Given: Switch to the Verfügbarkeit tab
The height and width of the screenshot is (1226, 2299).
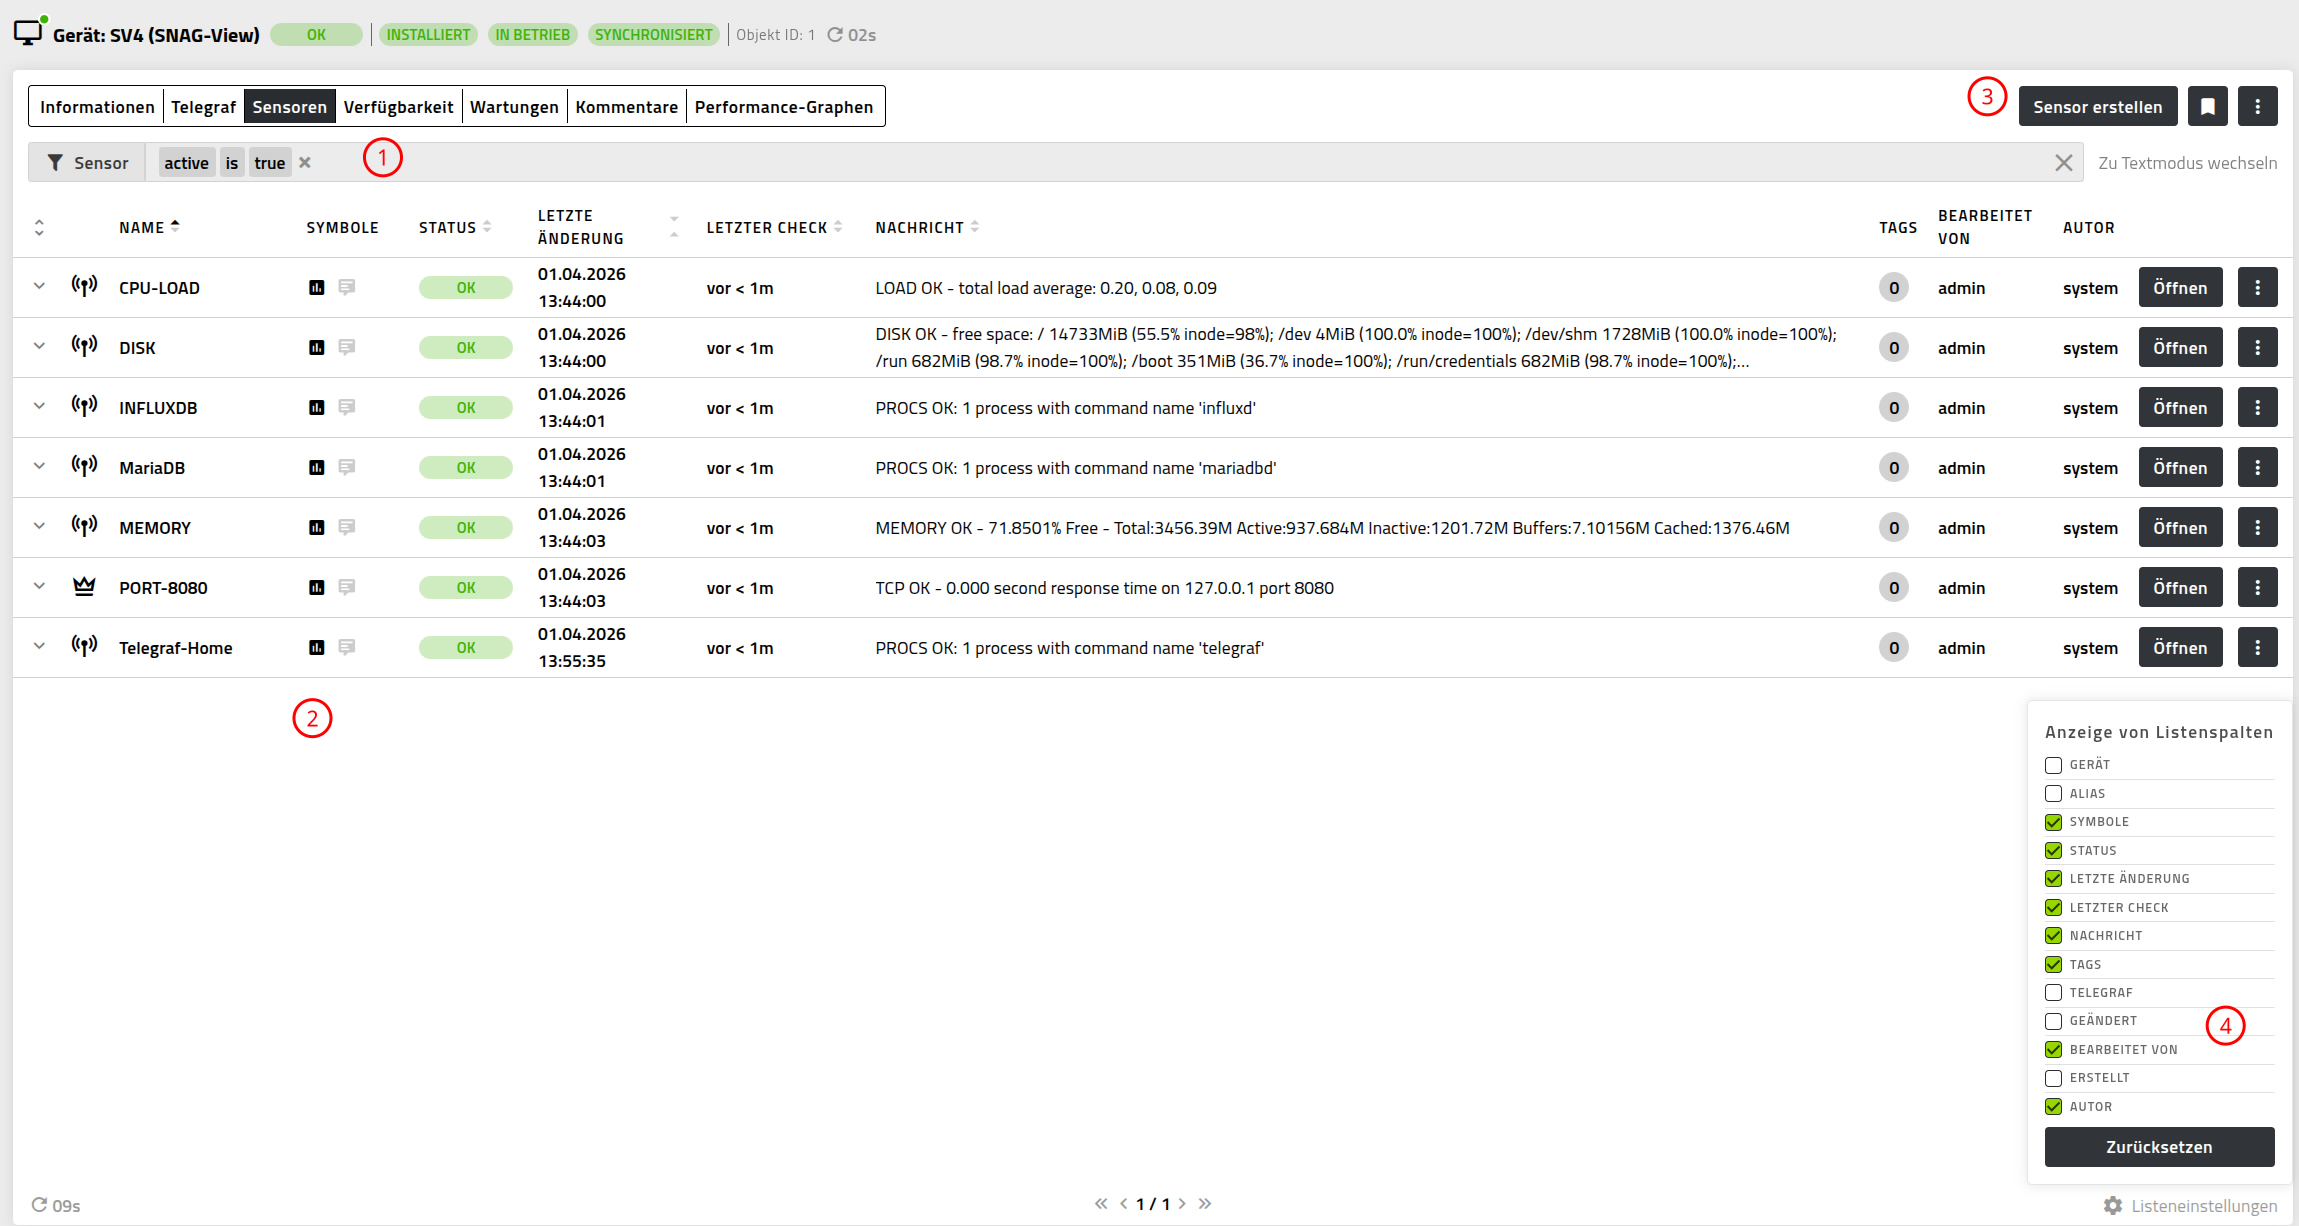Looking at the screenshot, I should [398, 106].
